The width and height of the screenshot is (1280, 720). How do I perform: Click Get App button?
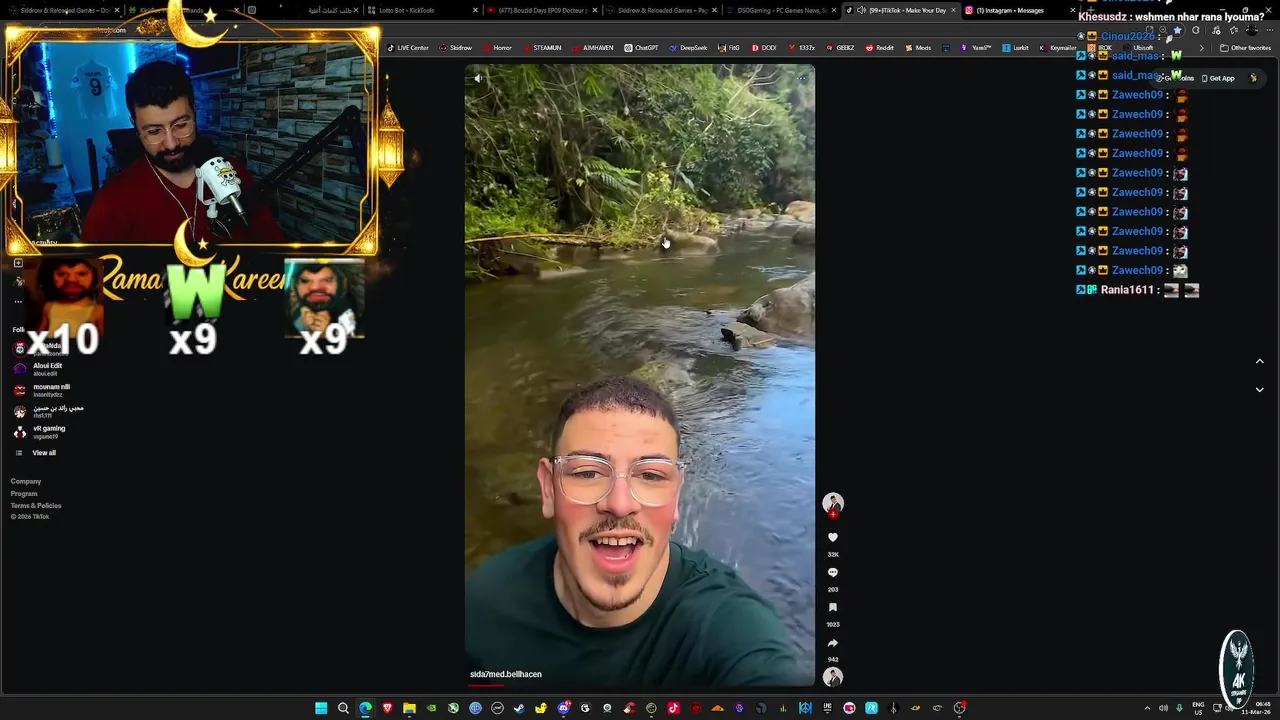(1217, 78)
